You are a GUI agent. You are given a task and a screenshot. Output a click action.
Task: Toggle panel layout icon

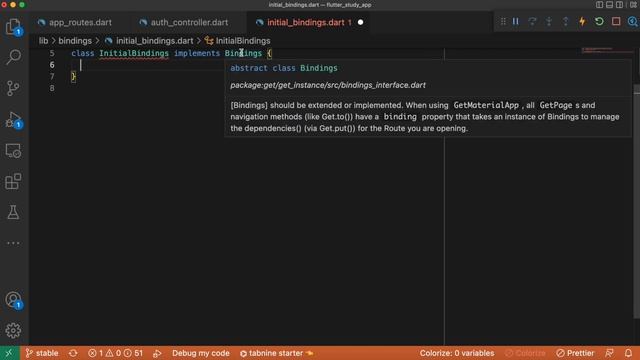coord(609,5)
